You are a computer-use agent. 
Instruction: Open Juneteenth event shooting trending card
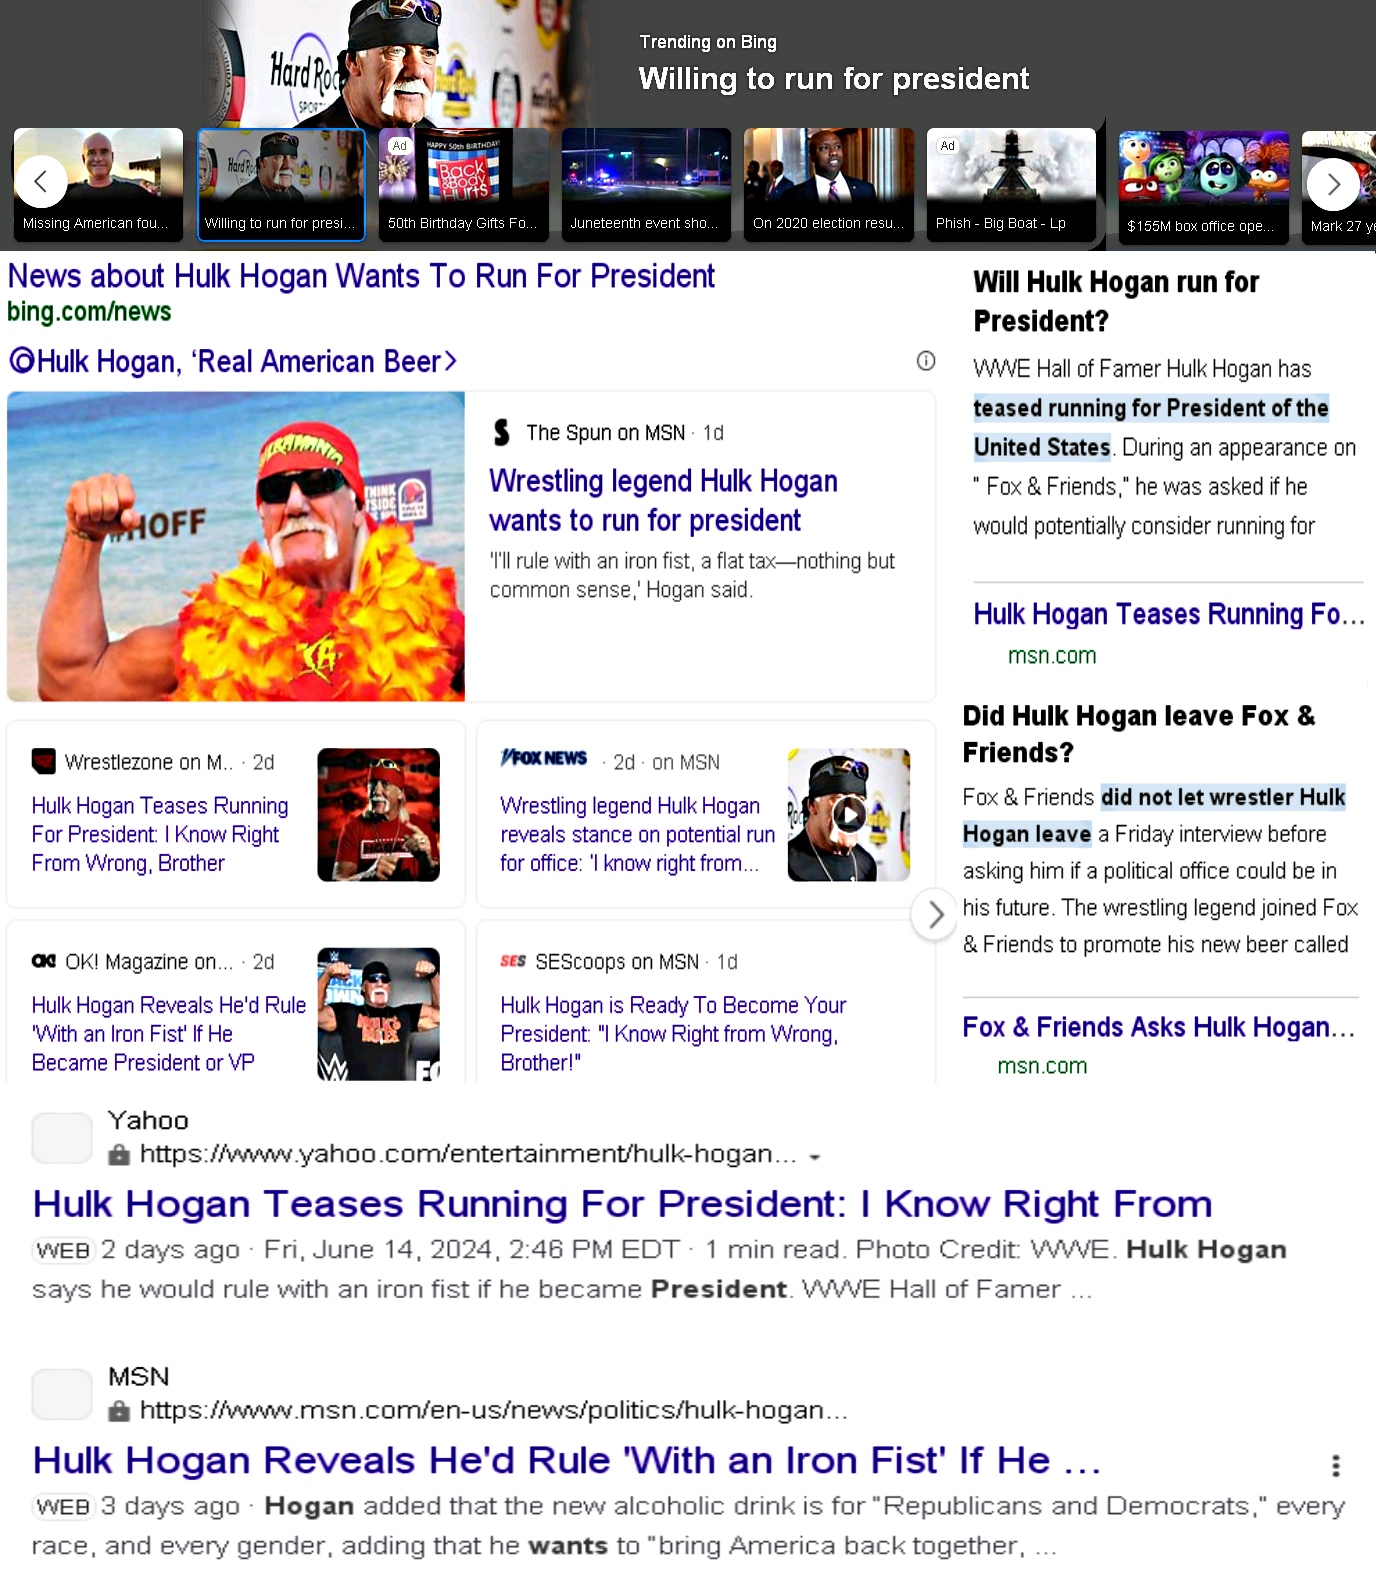[646, 184]
